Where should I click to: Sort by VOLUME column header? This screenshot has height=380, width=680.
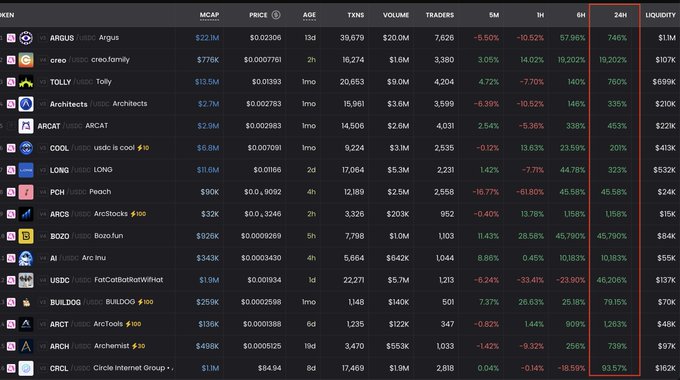pos(396,15)
